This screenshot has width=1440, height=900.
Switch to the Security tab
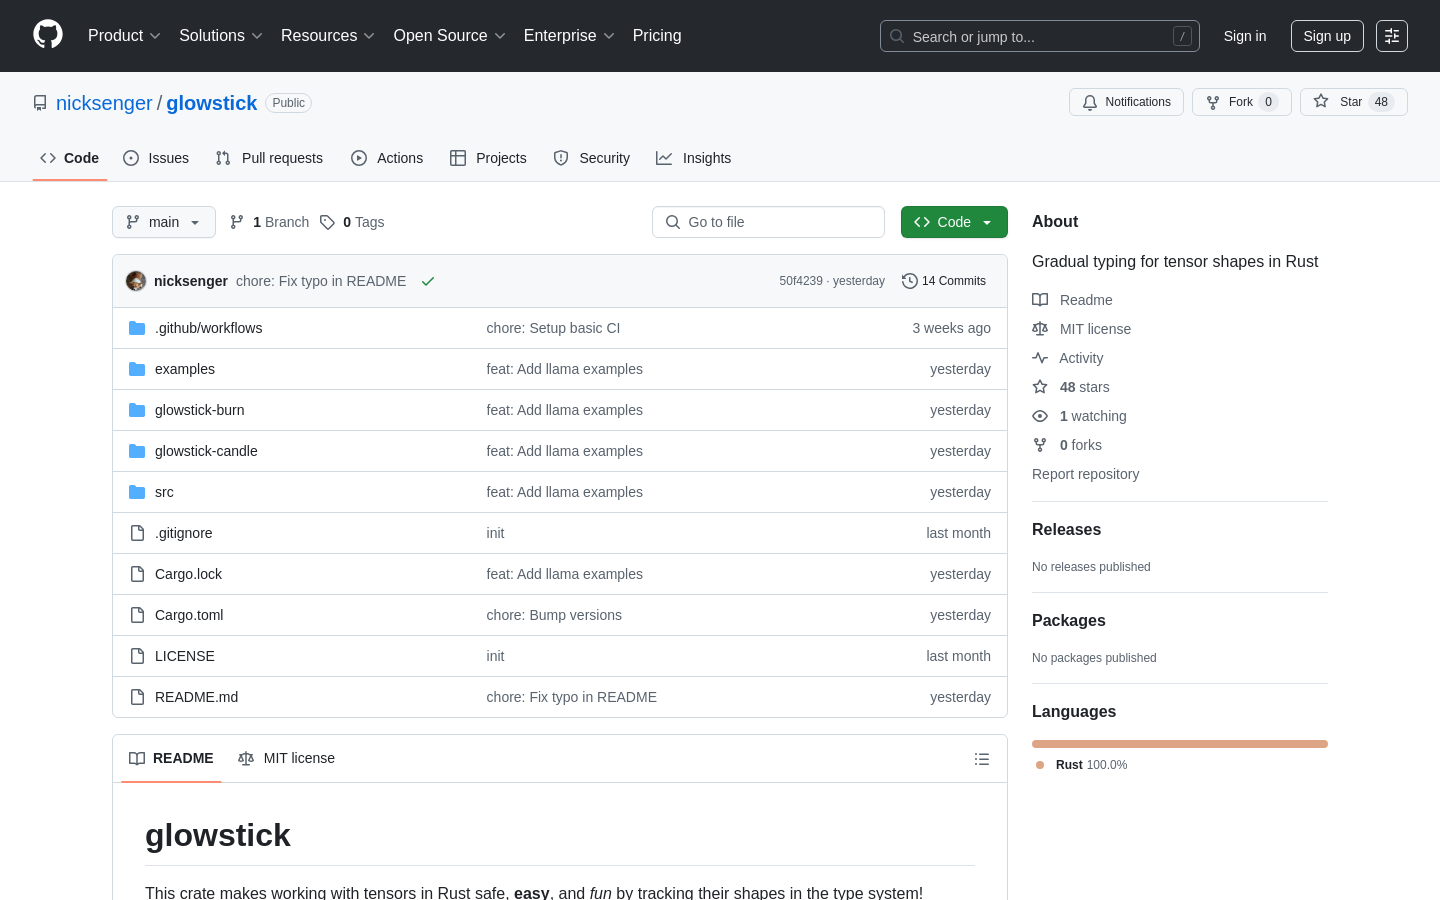592,158
